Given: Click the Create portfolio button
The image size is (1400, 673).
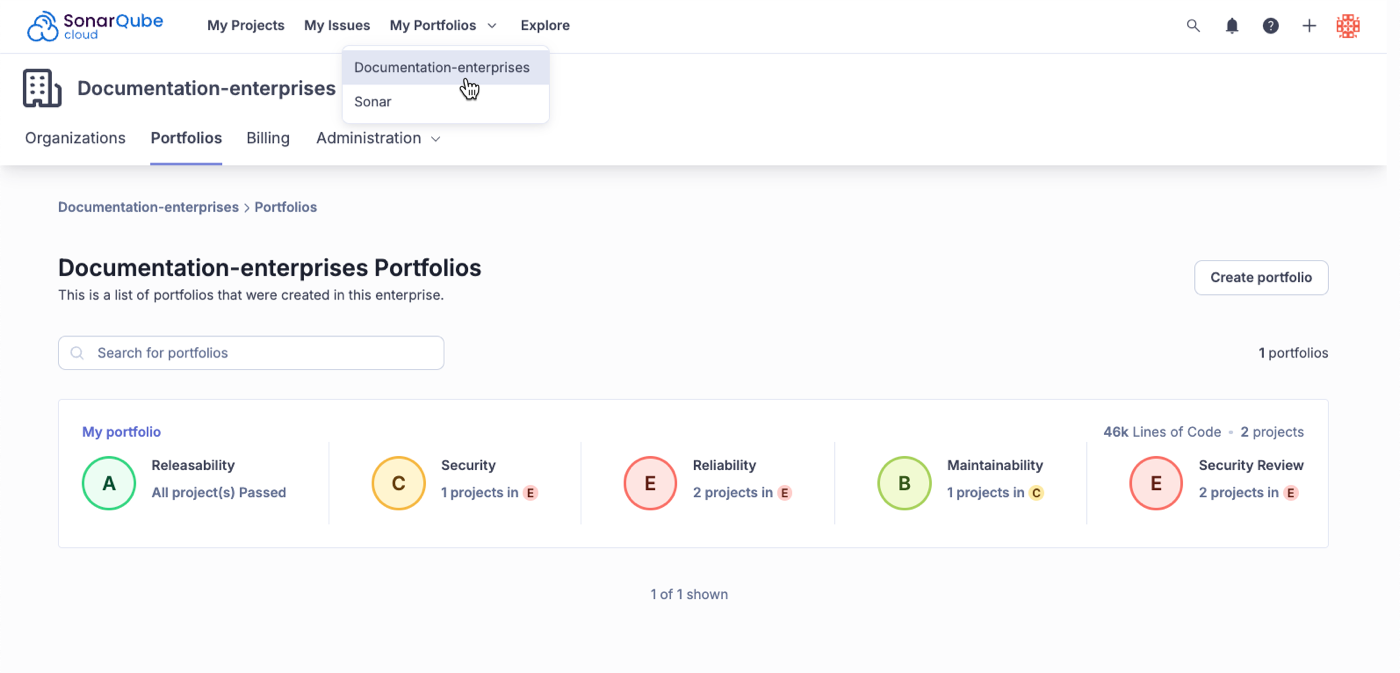Looking at the screenshot, I should coord(1261,277).
